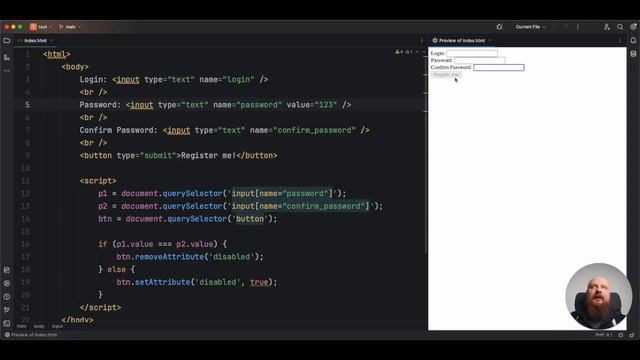Close the index.html editor tab
The height and width of the screenshot is (360, 640).
(x=51, y=40)
